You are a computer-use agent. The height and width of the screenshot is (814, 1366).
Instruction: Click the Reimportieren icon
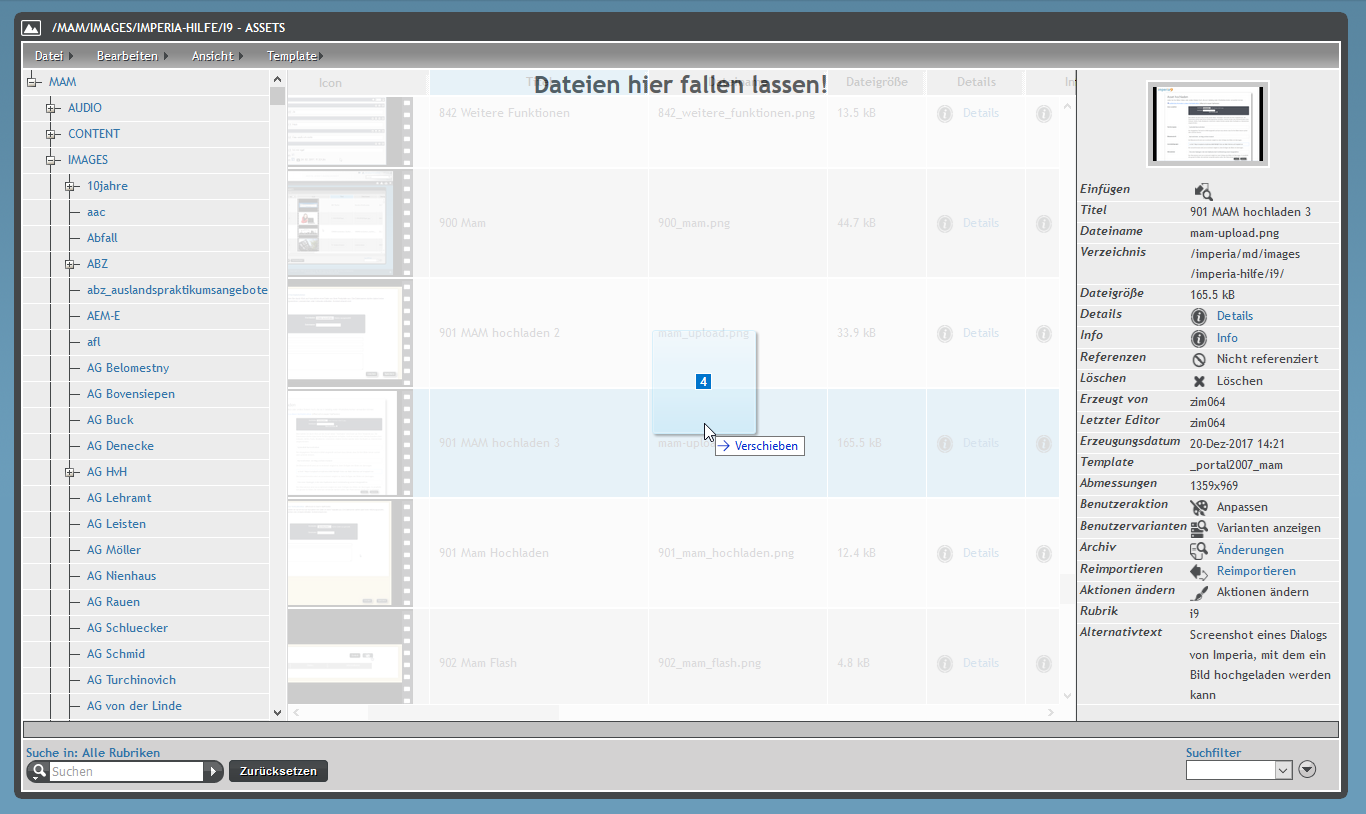[x=1198, y=571]
